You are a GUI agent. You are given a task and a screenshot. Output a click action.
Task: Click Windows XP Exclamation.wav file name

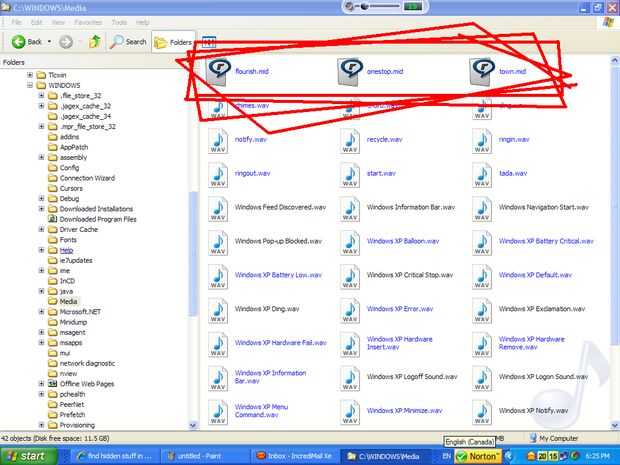coord(542,309)
